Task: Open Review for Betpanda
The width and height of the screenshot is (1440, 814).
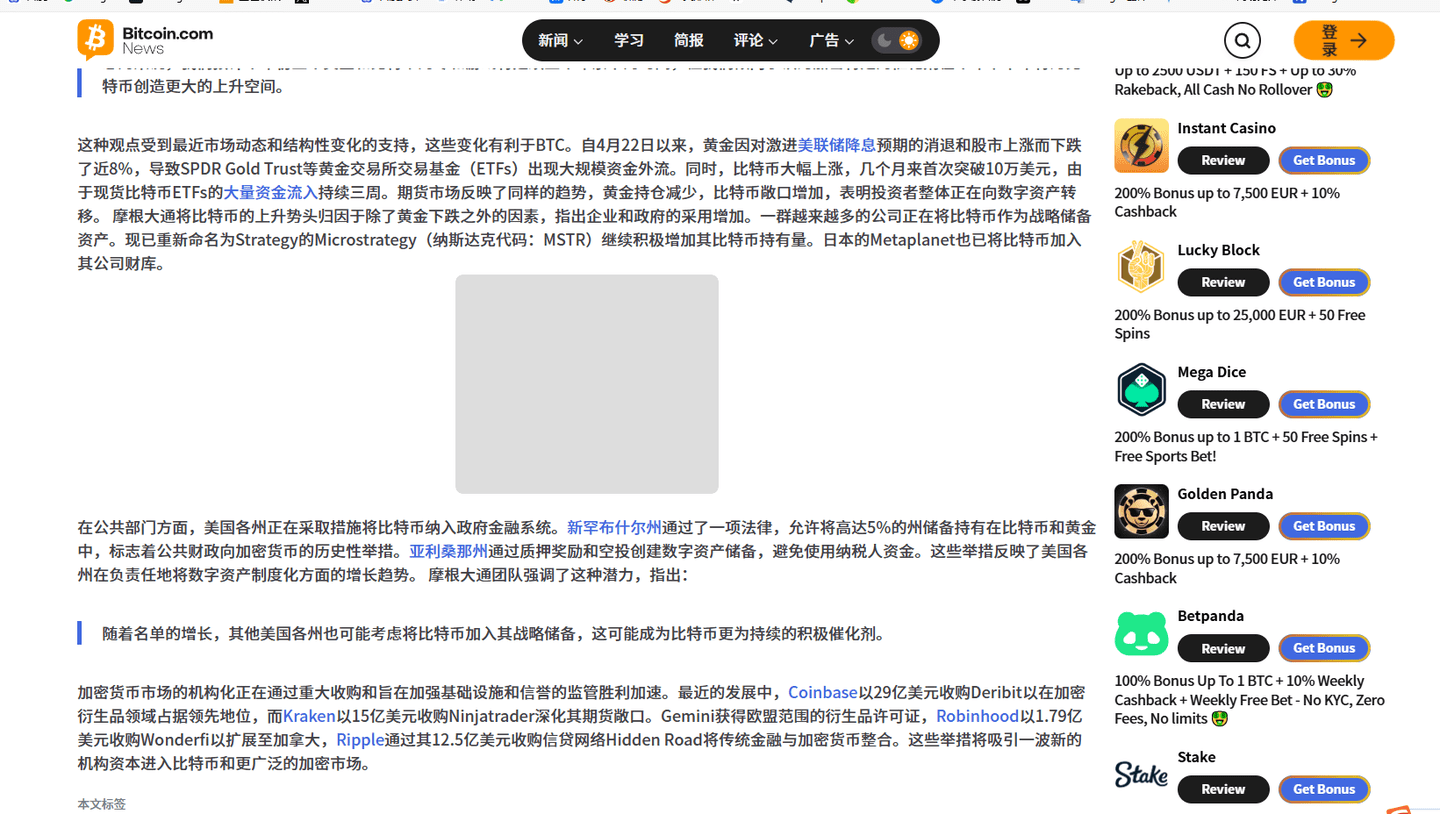Action: pos(1223,648)
